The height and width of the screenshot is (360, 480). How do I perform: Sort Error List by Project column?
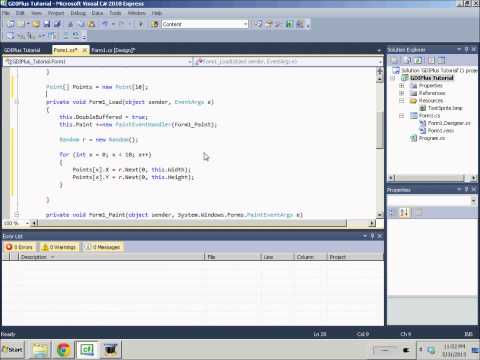pos(355,257)
